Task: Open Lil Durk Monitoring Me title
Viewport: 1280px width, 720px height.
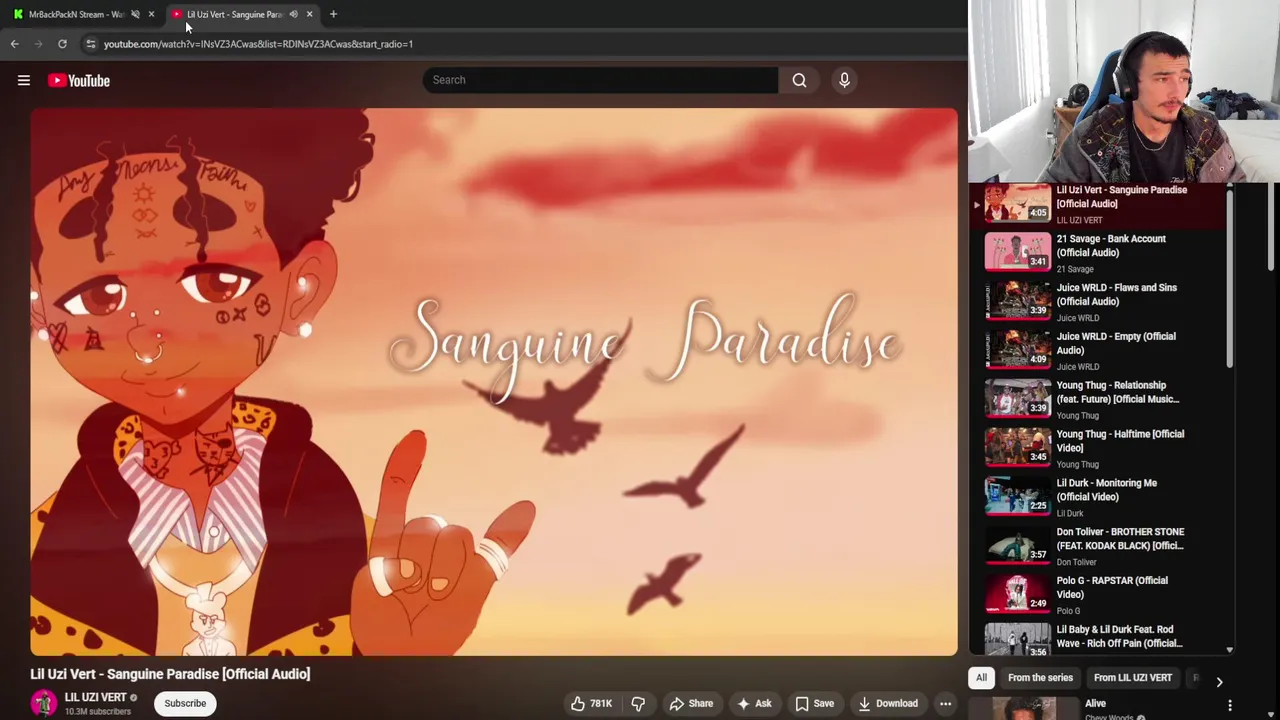Action: 1106,490
